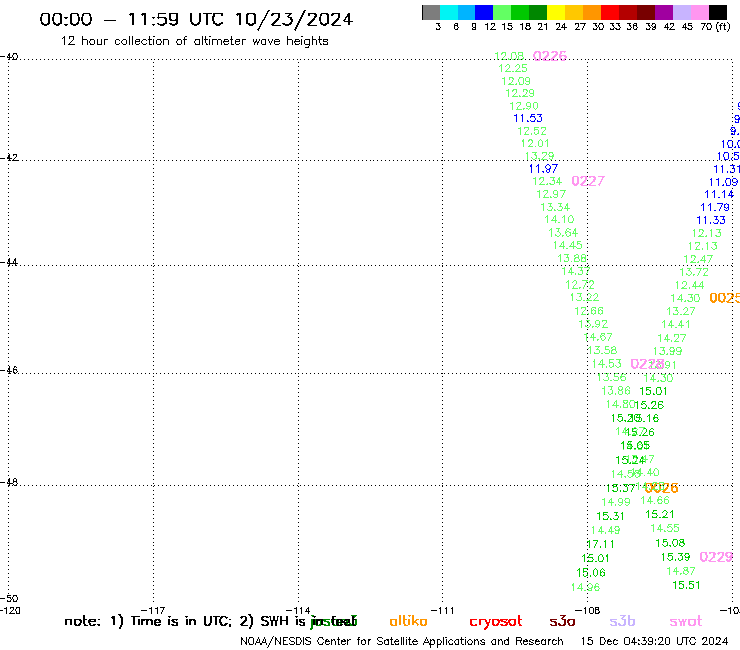Click the gray 3 ft legend swatch
Viewport: 740px width, 650px height.
point(431,12)
